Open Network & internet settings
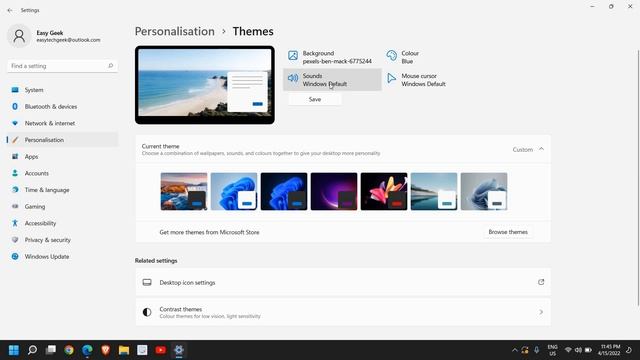Image resolution: width=640 pixels, height=360 pixels. point(62,123)
